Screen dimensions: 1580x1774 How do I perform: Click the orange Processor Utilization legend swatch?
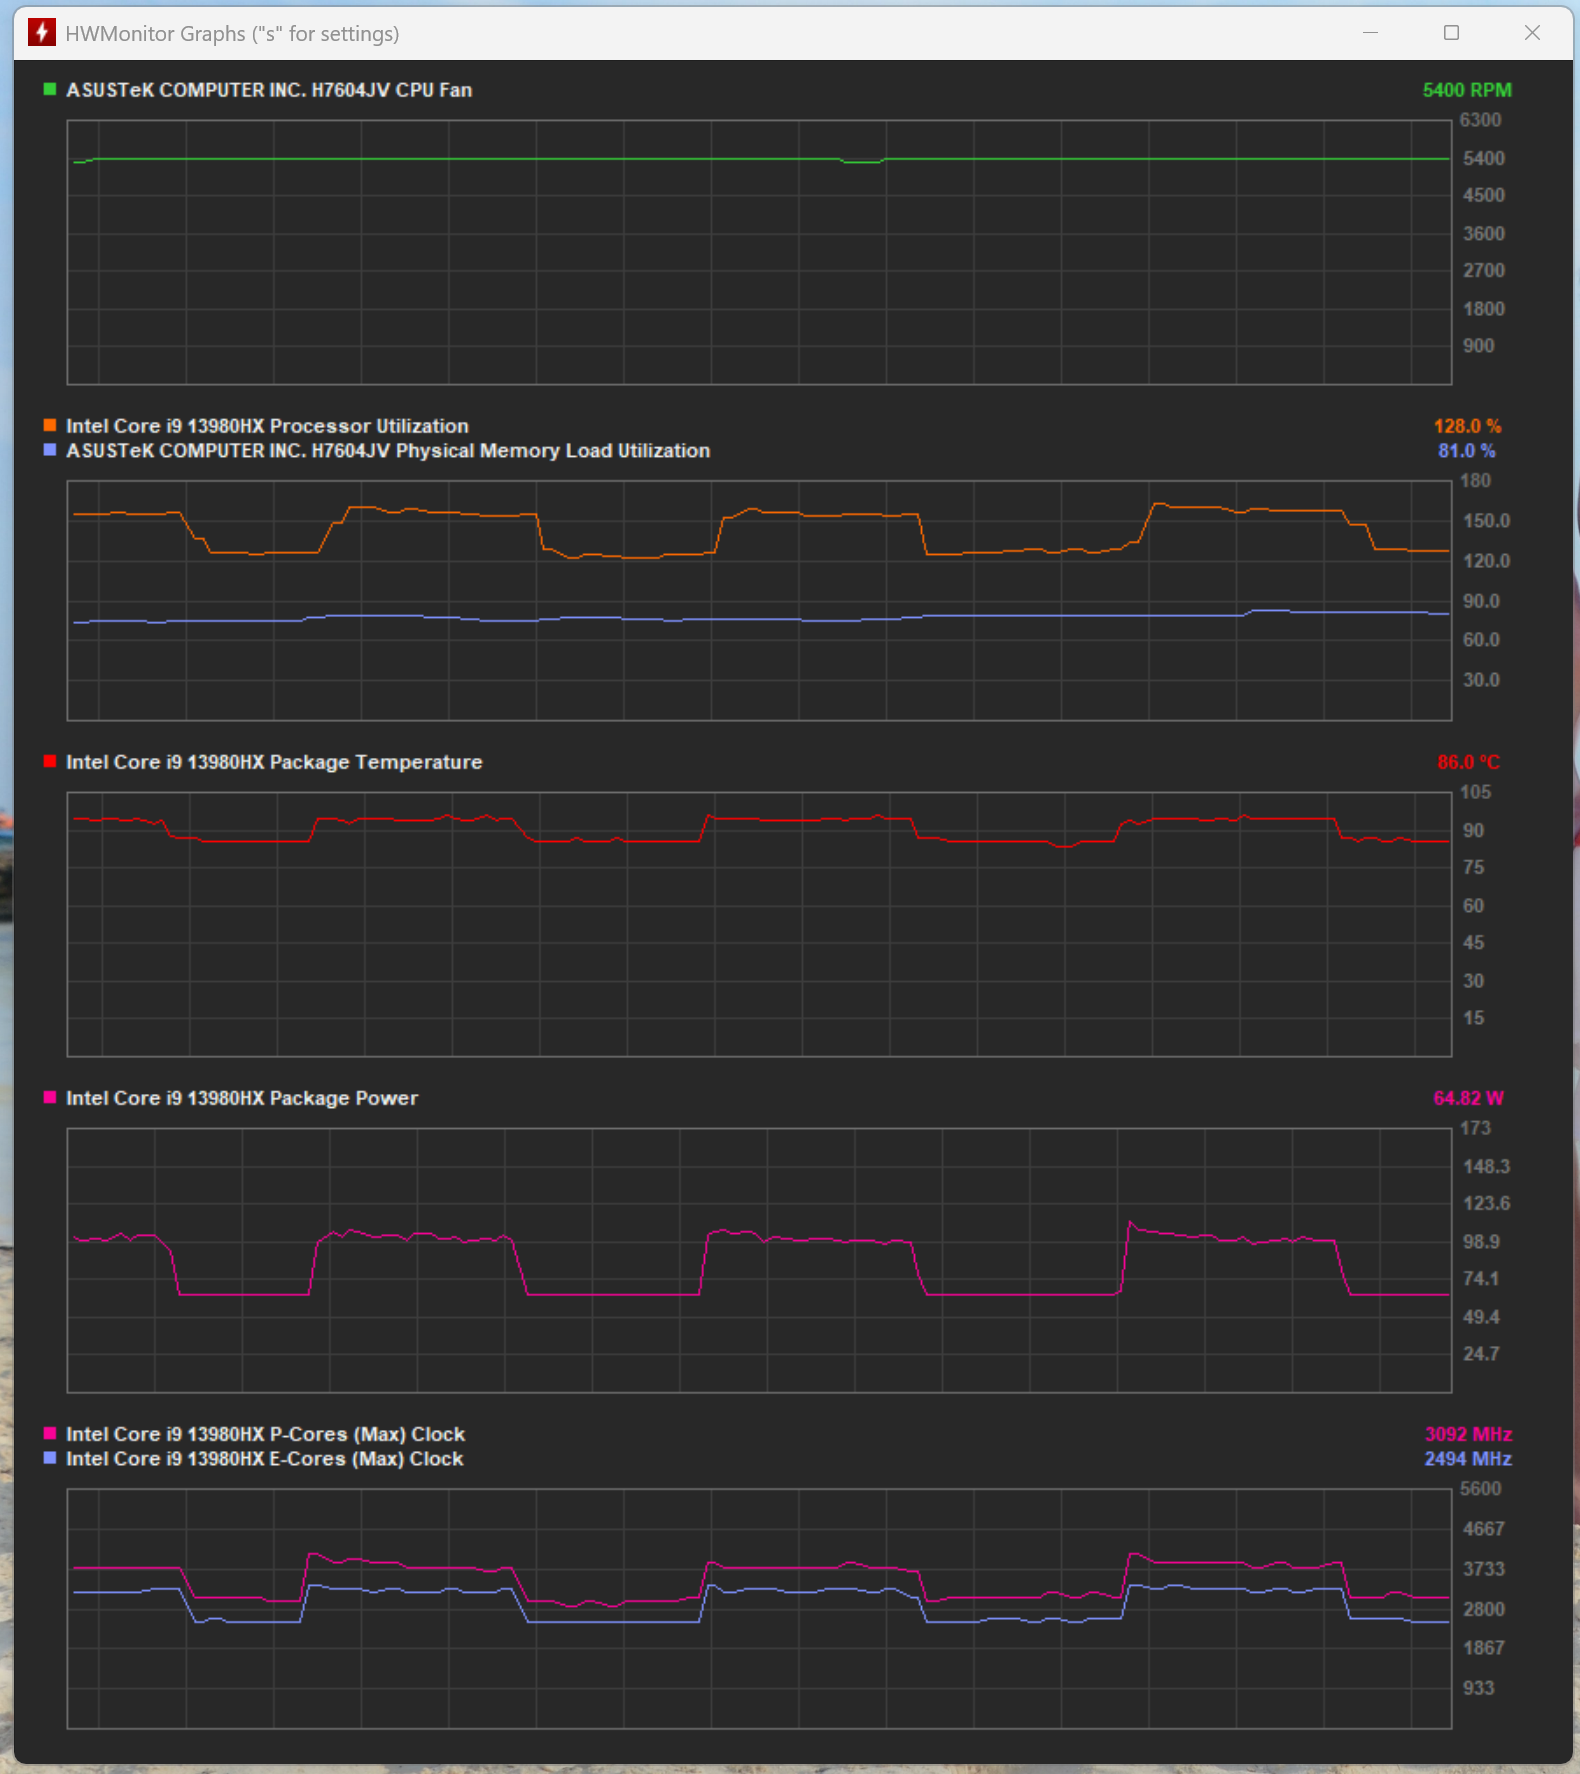coord(49,426)
